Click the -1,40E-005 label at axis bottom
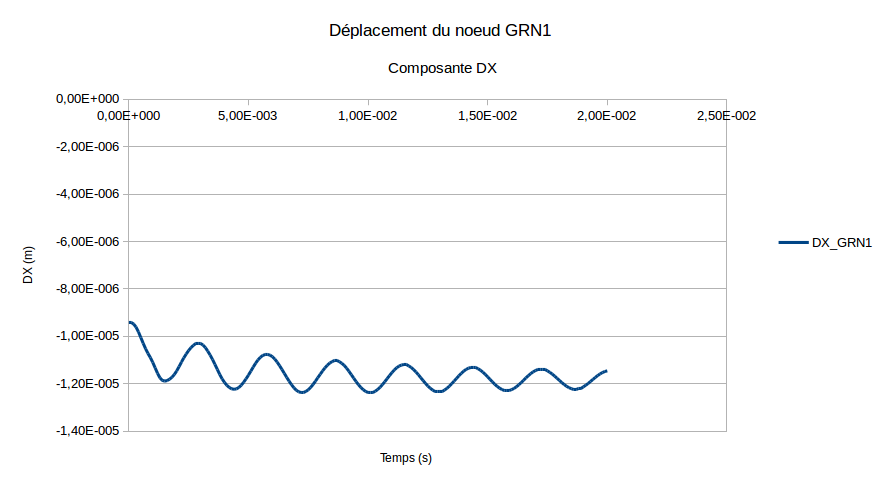885x485 pixels. pos(87,431)
